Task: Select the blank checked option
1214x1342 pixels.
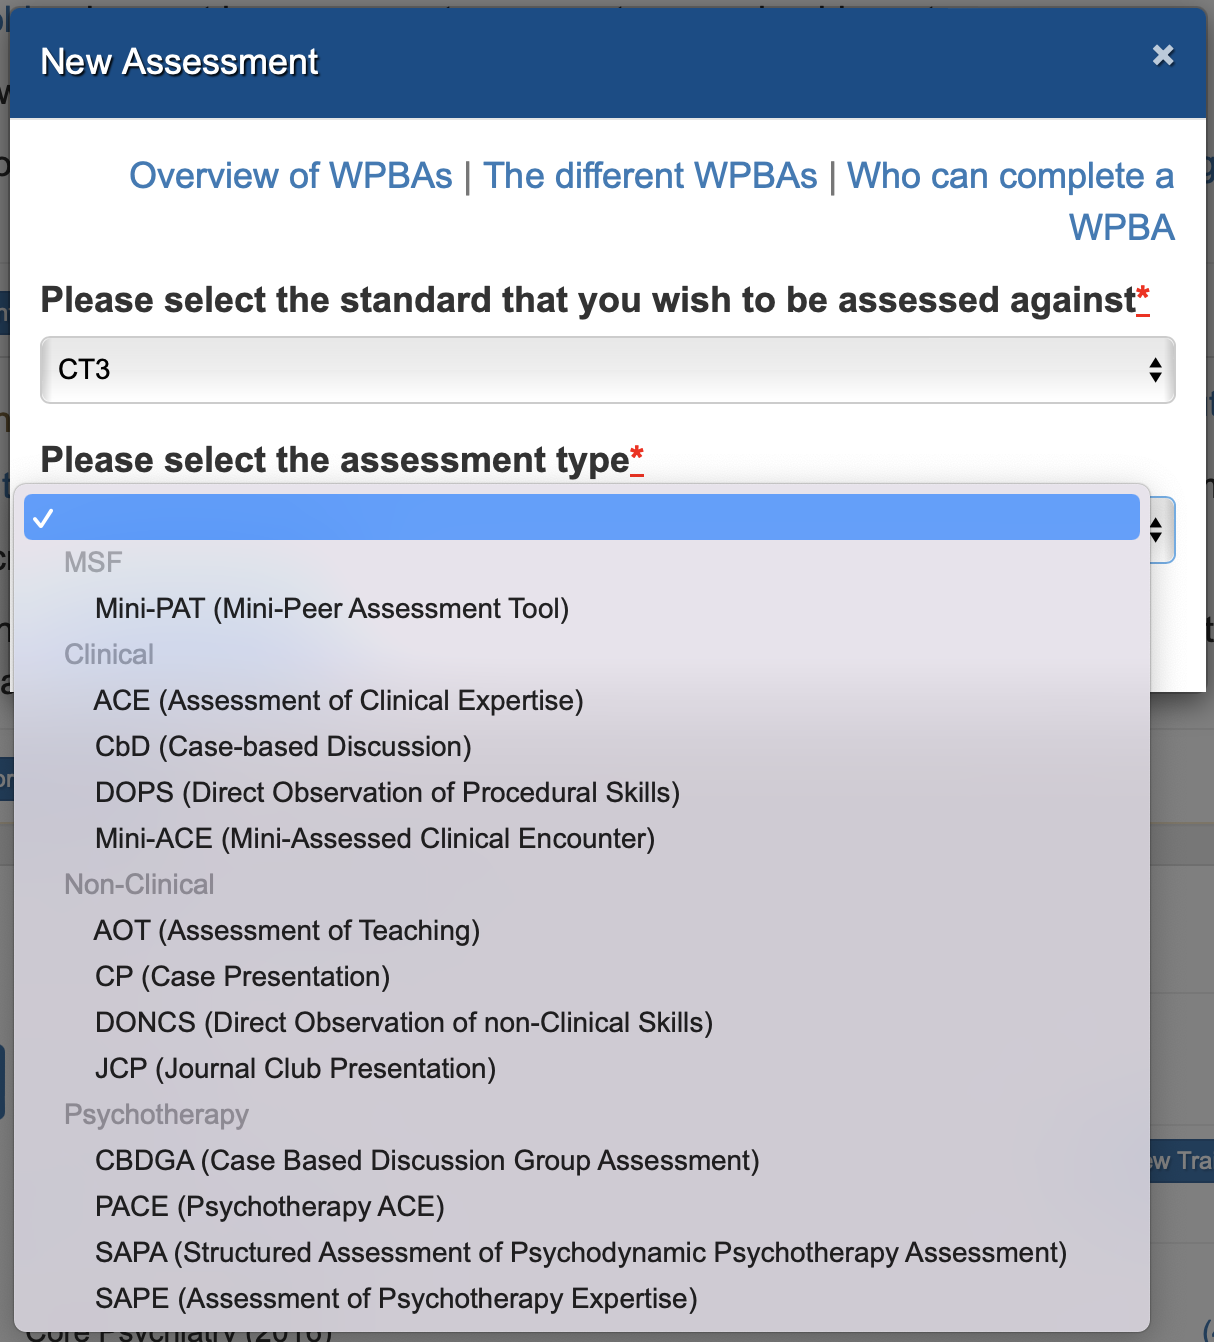Action: 581,518
